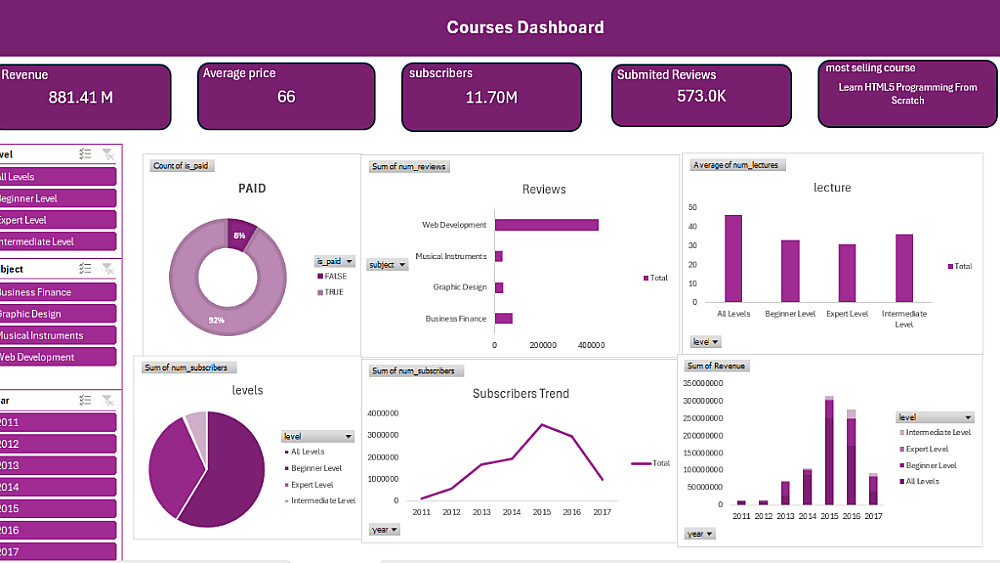Click Count of is_paid field button
The width and height of the screenshot is (1000, 563).
point(182,166)
